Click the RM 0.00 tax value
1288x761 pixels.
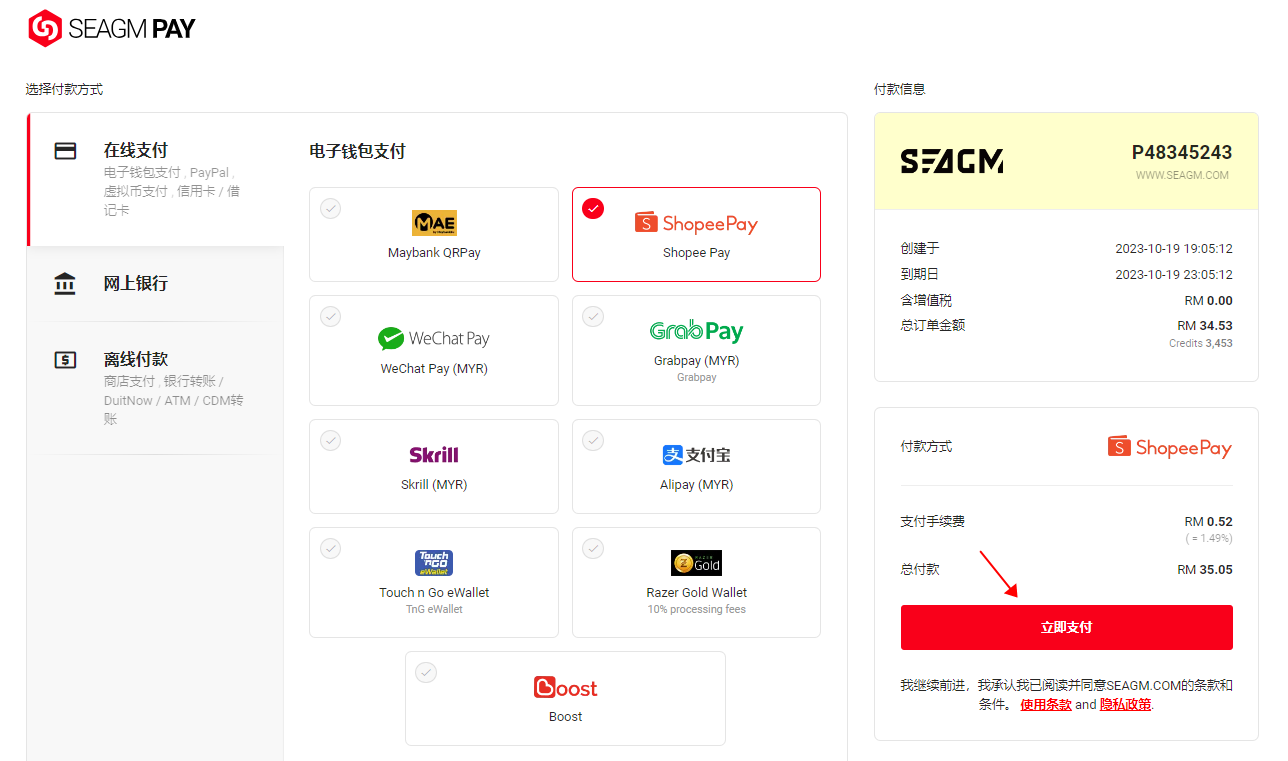click(1208, 301)
